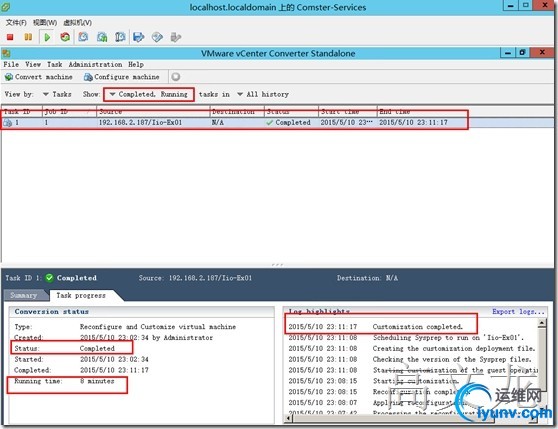
Task: Click the Comster-Services console title icon
Action: click(x=5, y=6)
